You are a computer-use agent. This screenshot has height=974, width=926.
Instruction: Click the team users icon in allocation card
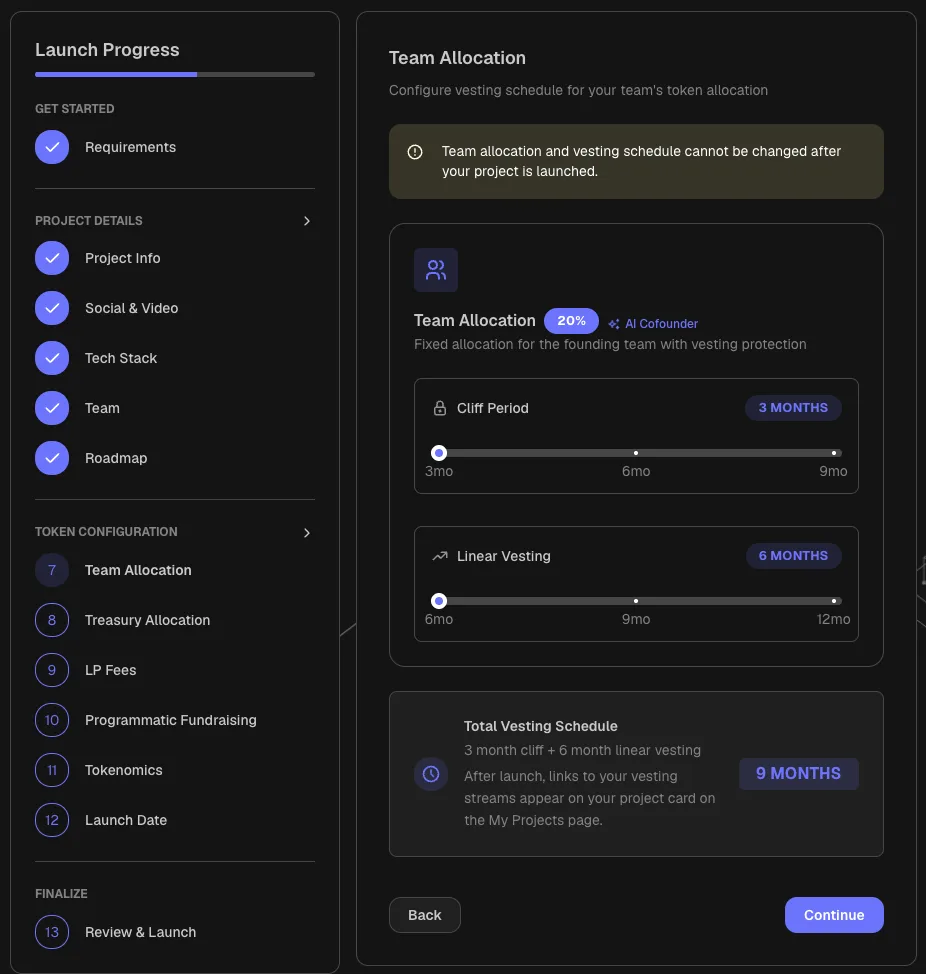(x=436, y=270)
